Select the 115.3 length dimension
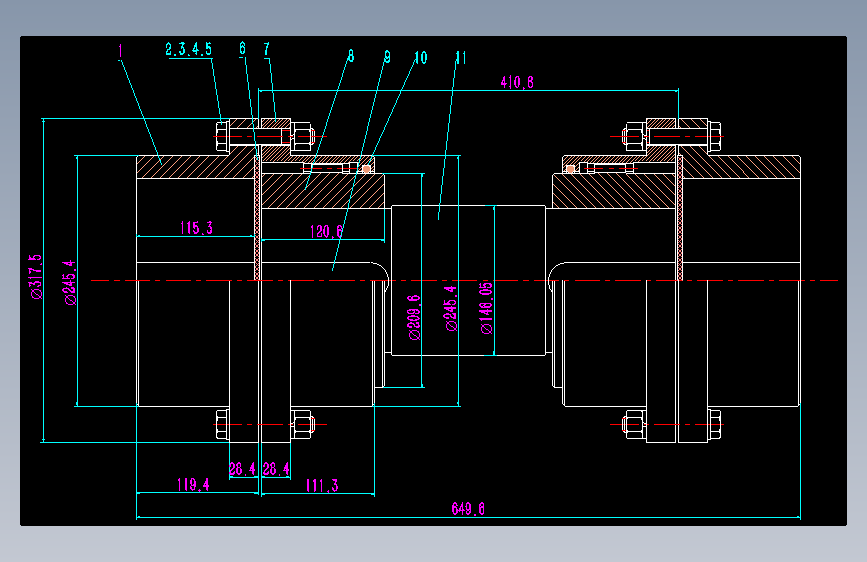 196,228
